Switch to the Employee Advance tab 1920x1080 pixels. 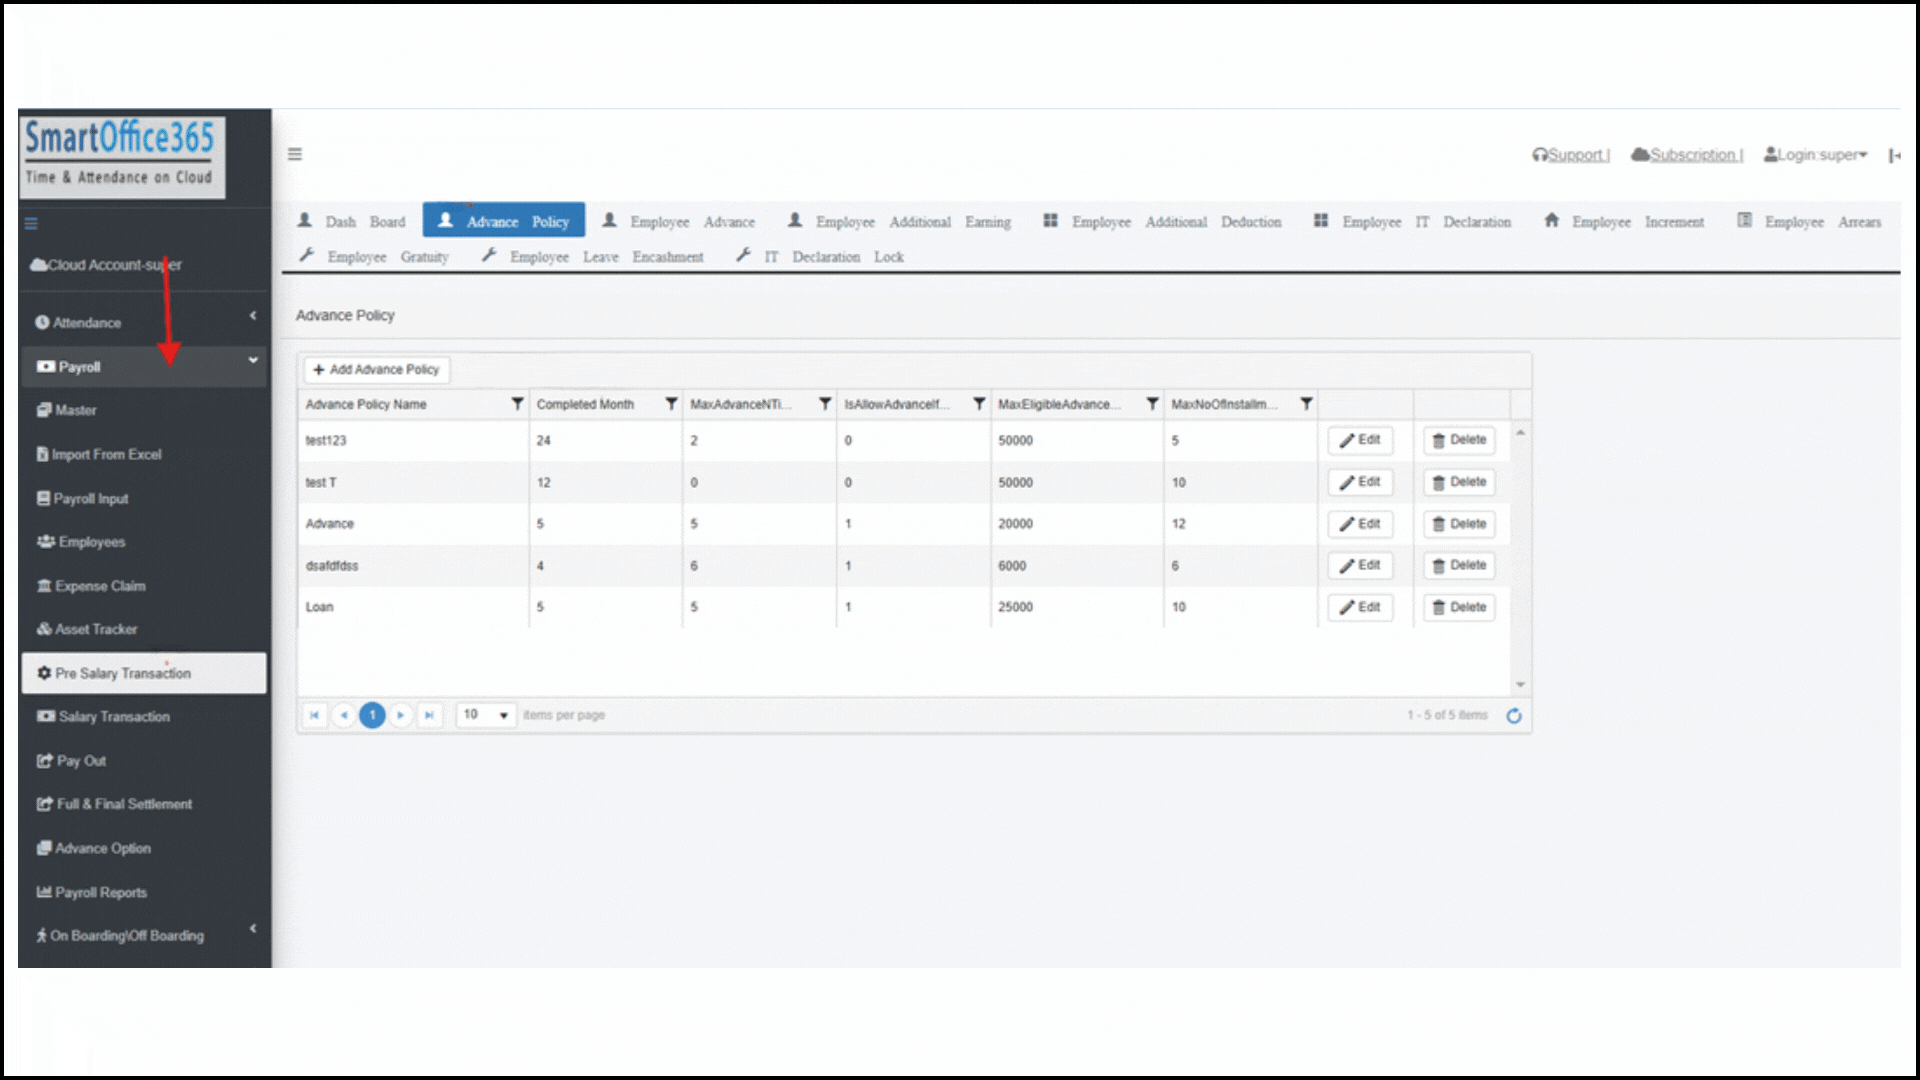click(x=679, y=221)
